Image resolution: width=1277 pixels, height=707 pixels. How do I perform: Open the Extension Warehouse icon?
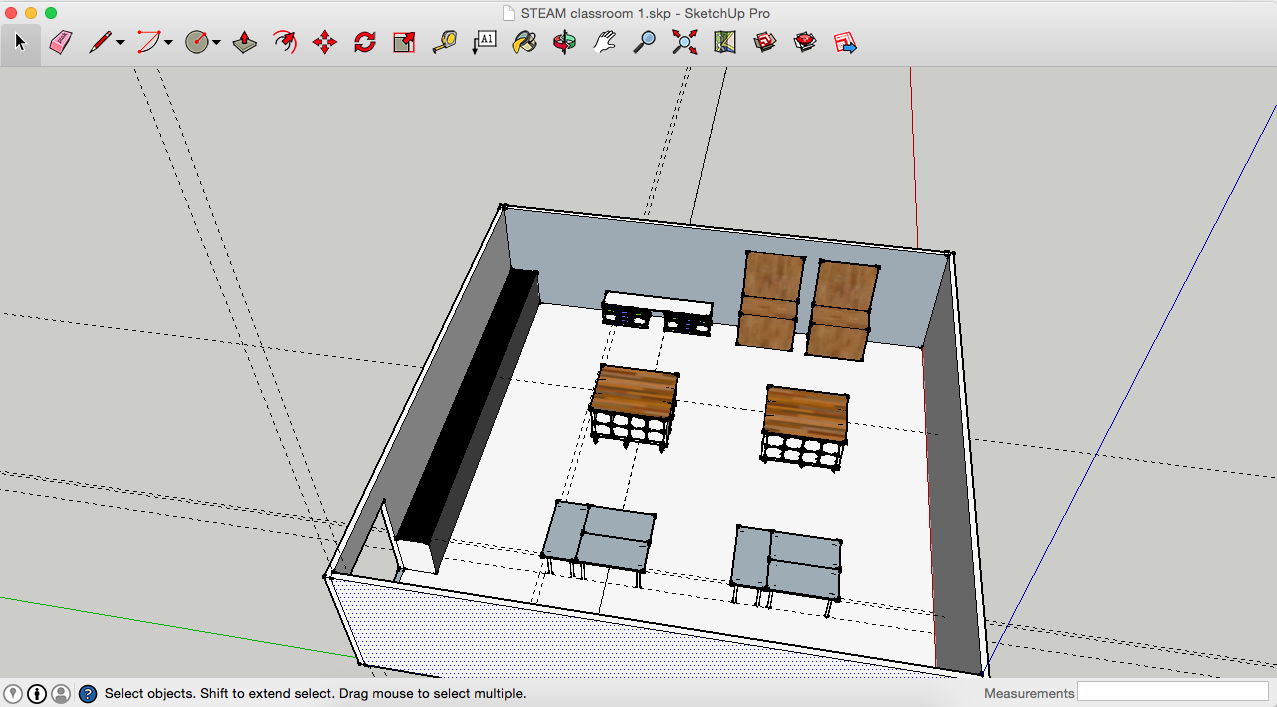point(805,43)
